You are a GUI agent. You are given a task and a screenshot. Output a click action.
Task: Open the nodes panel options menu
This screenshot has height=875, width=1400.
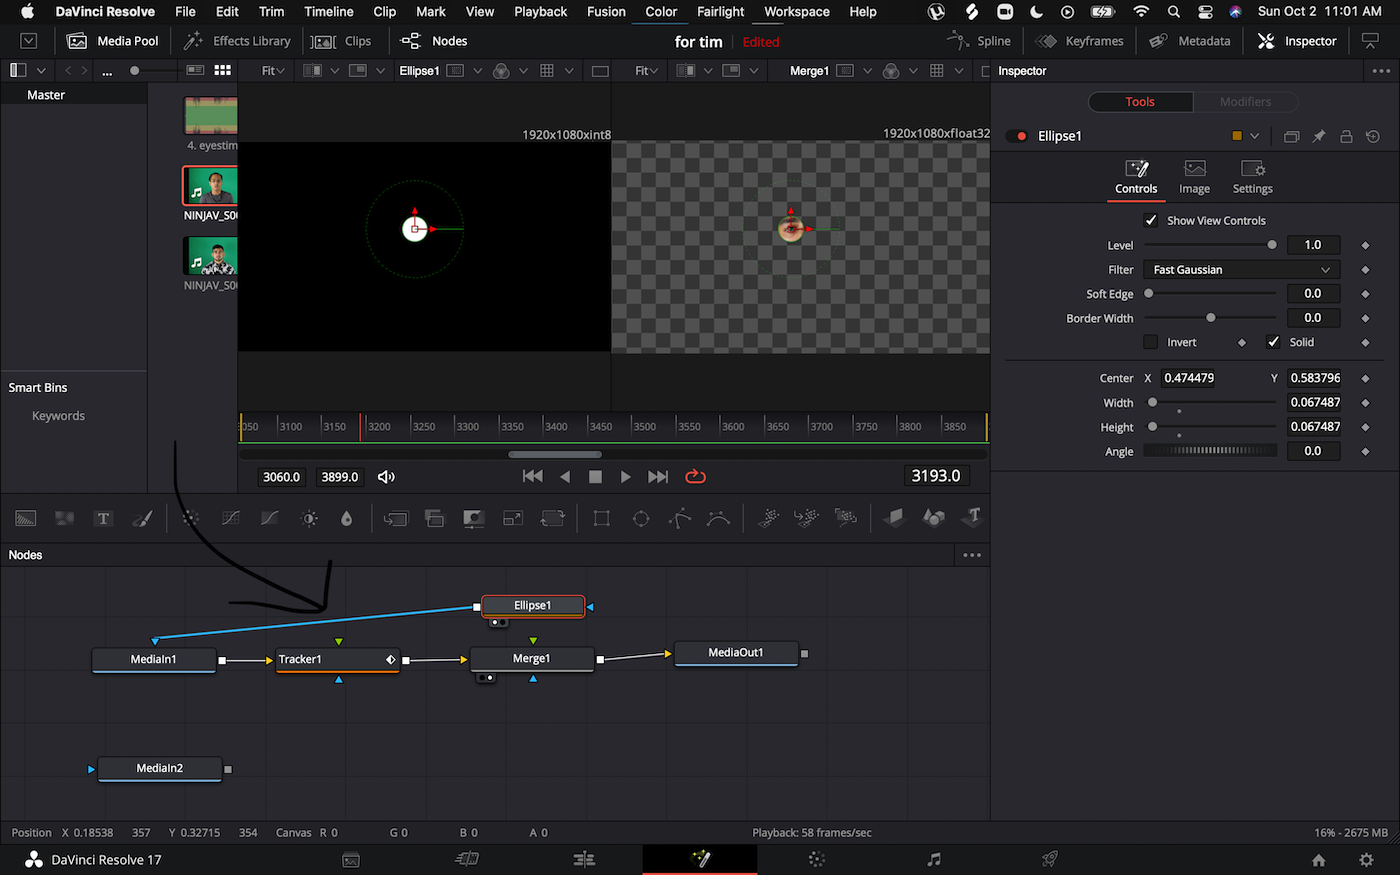click(x=972, y=555)
